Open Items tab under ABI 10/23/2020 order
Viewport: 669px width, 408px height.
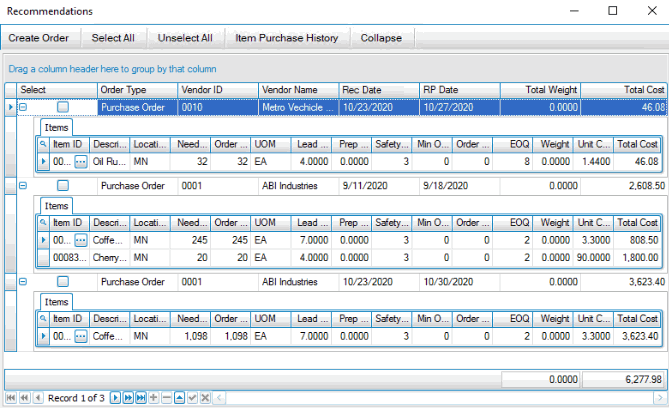point(56,302)
